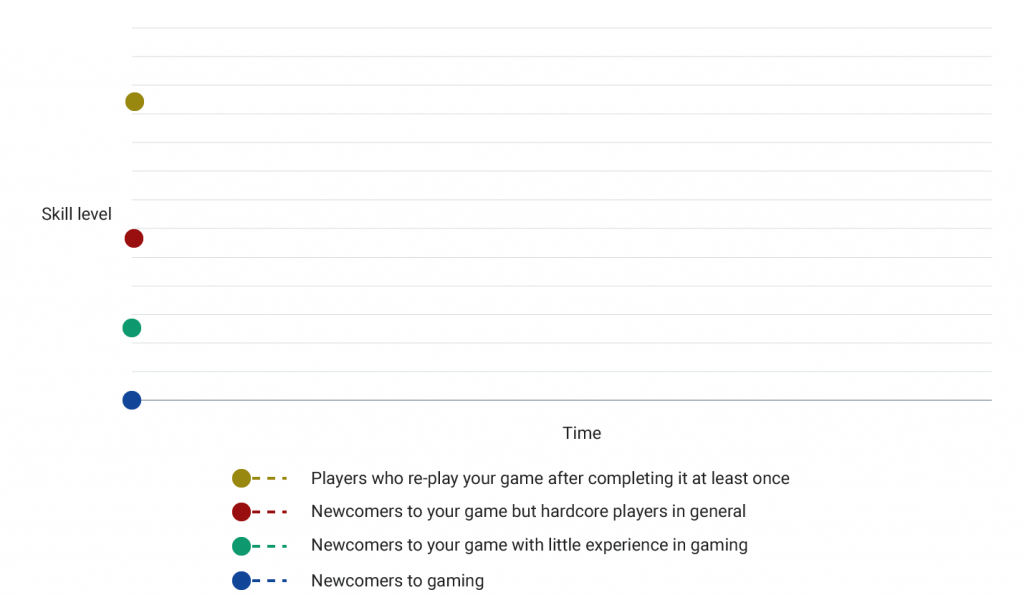Click legend text 'Players who re-play your game'

428,479
